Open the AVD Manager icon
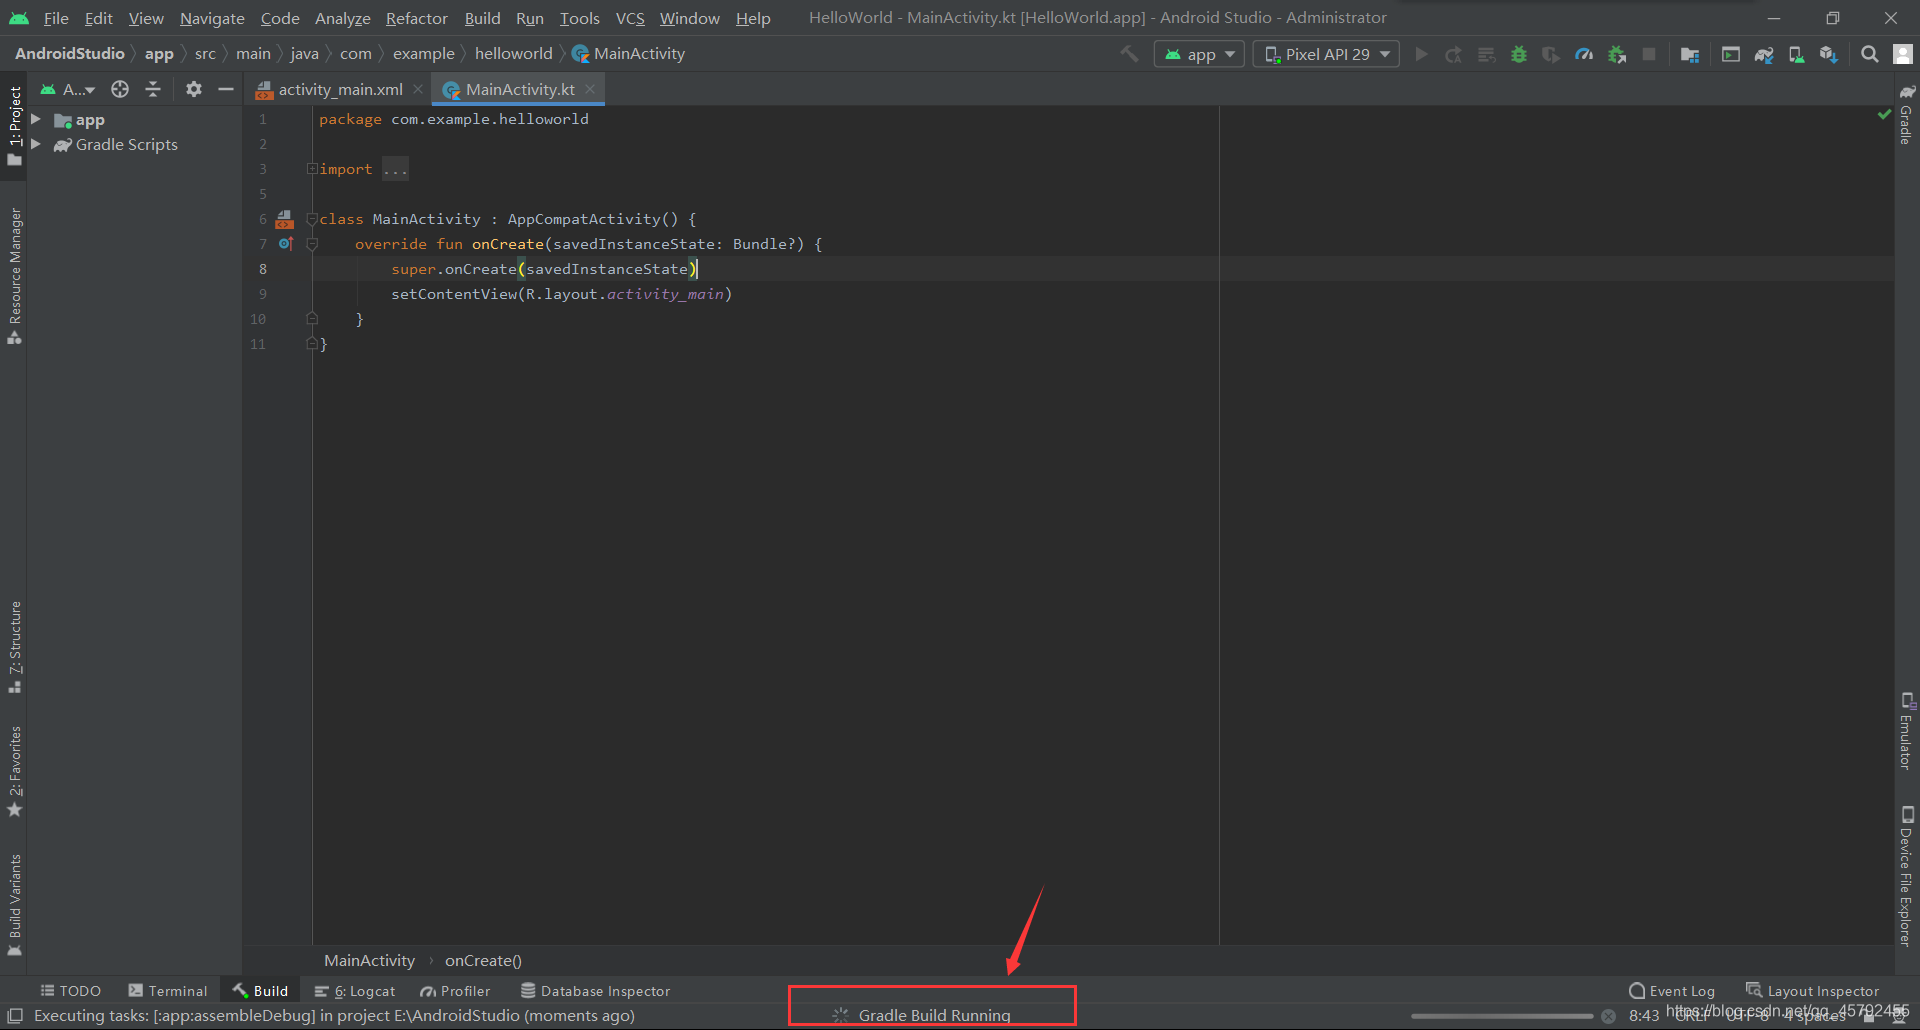Viewport: 1920px width, 1030px height. 1796,54
